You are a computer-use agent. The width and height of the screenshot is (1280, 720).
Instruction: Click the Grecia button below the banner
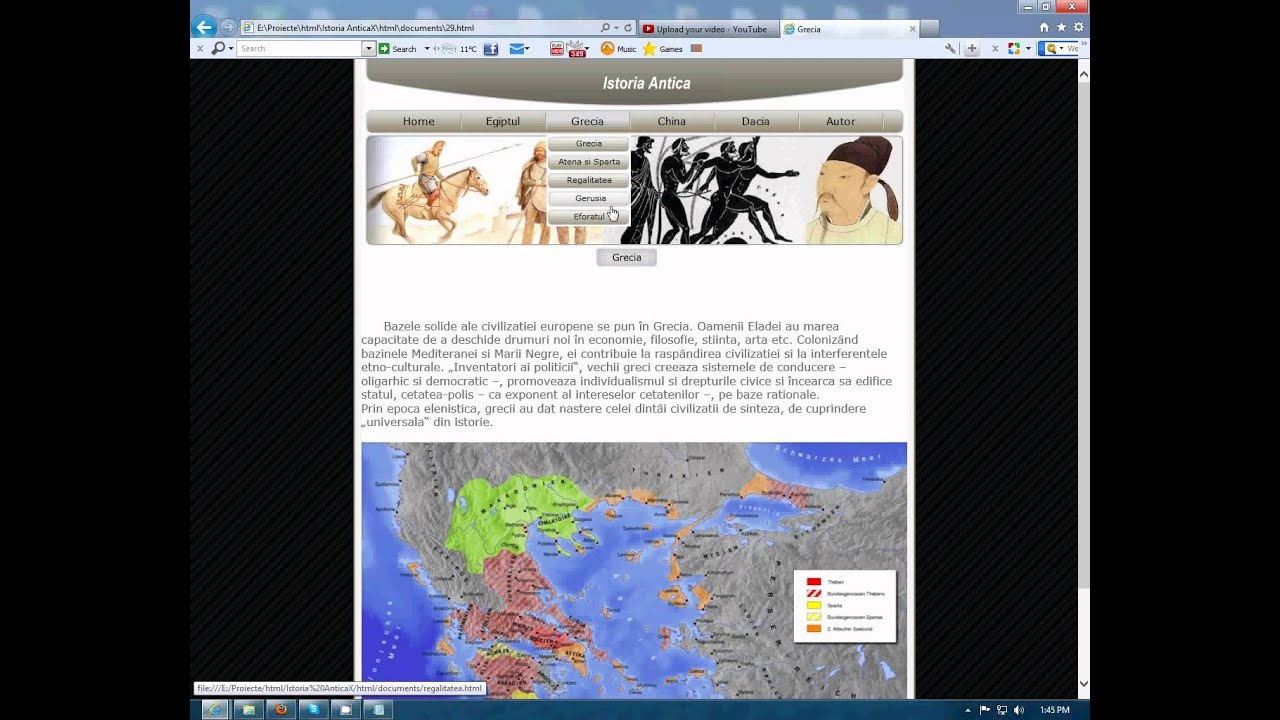click(626, 258)
